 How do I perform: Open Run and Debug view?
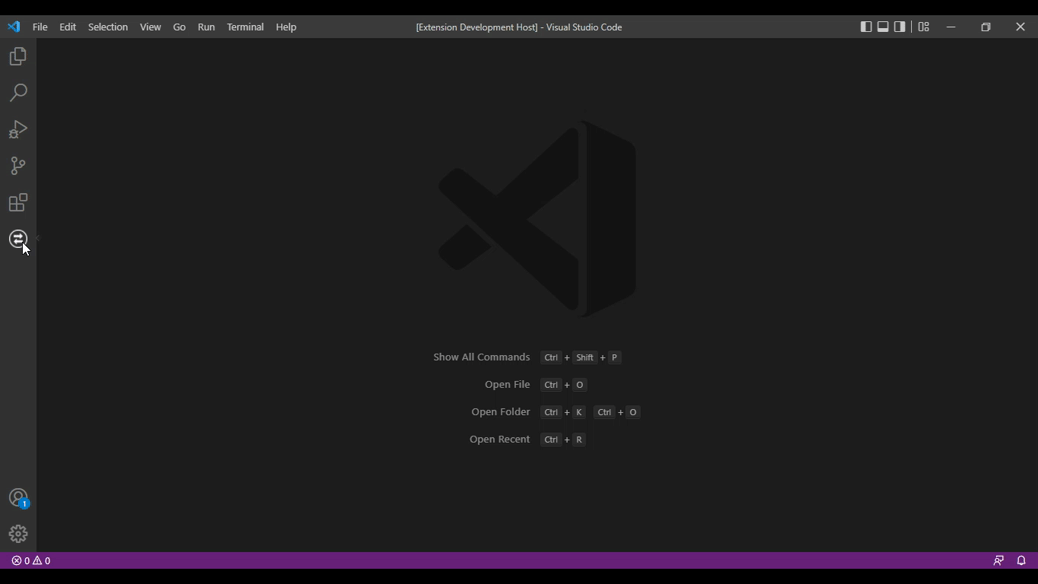(x=18, y=129)
